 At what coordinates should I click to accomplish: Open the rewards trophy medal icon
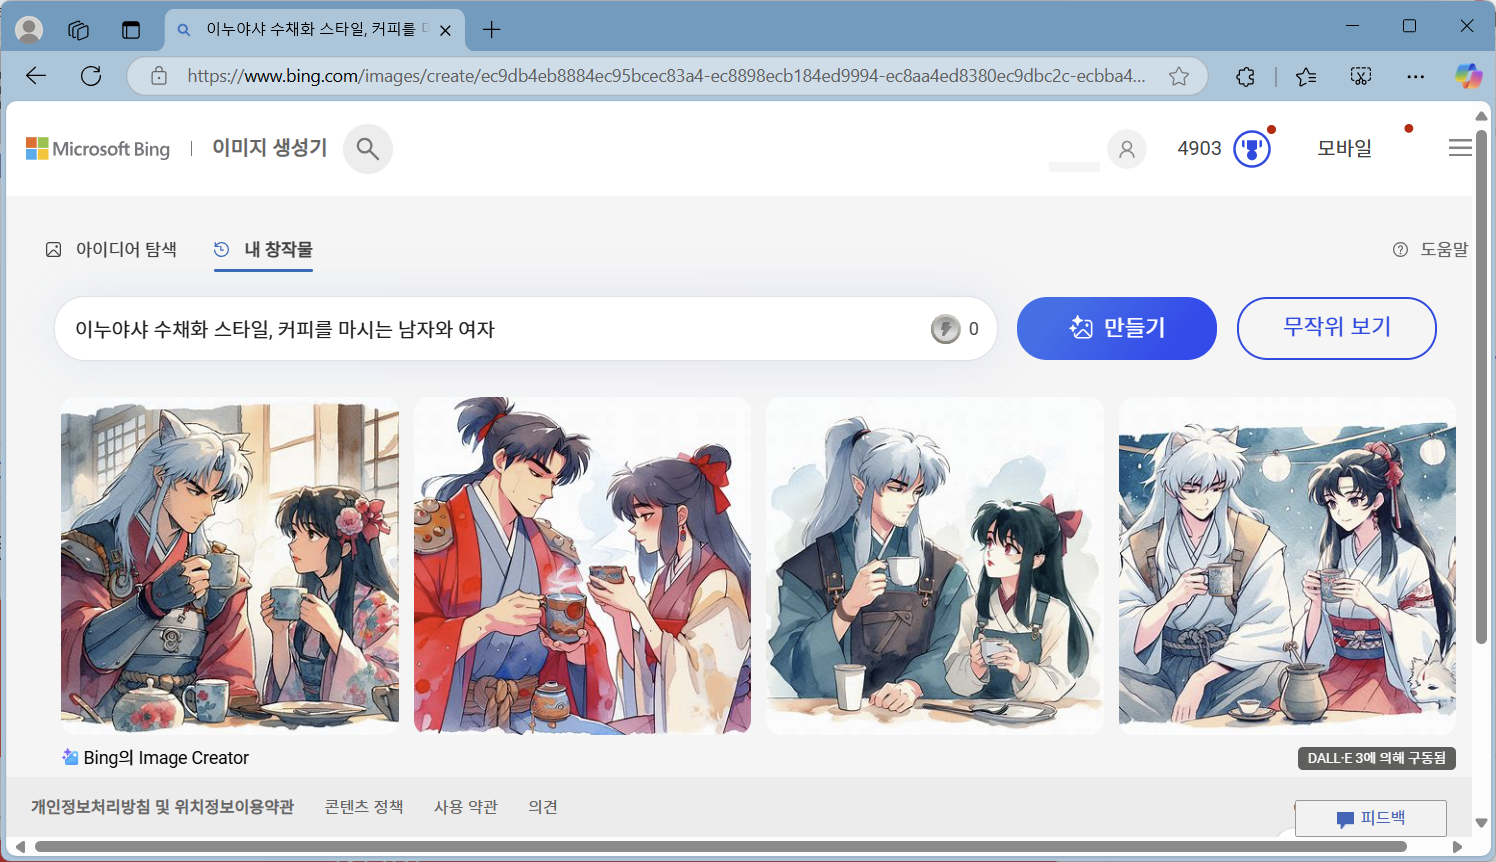pos(1252,150)
